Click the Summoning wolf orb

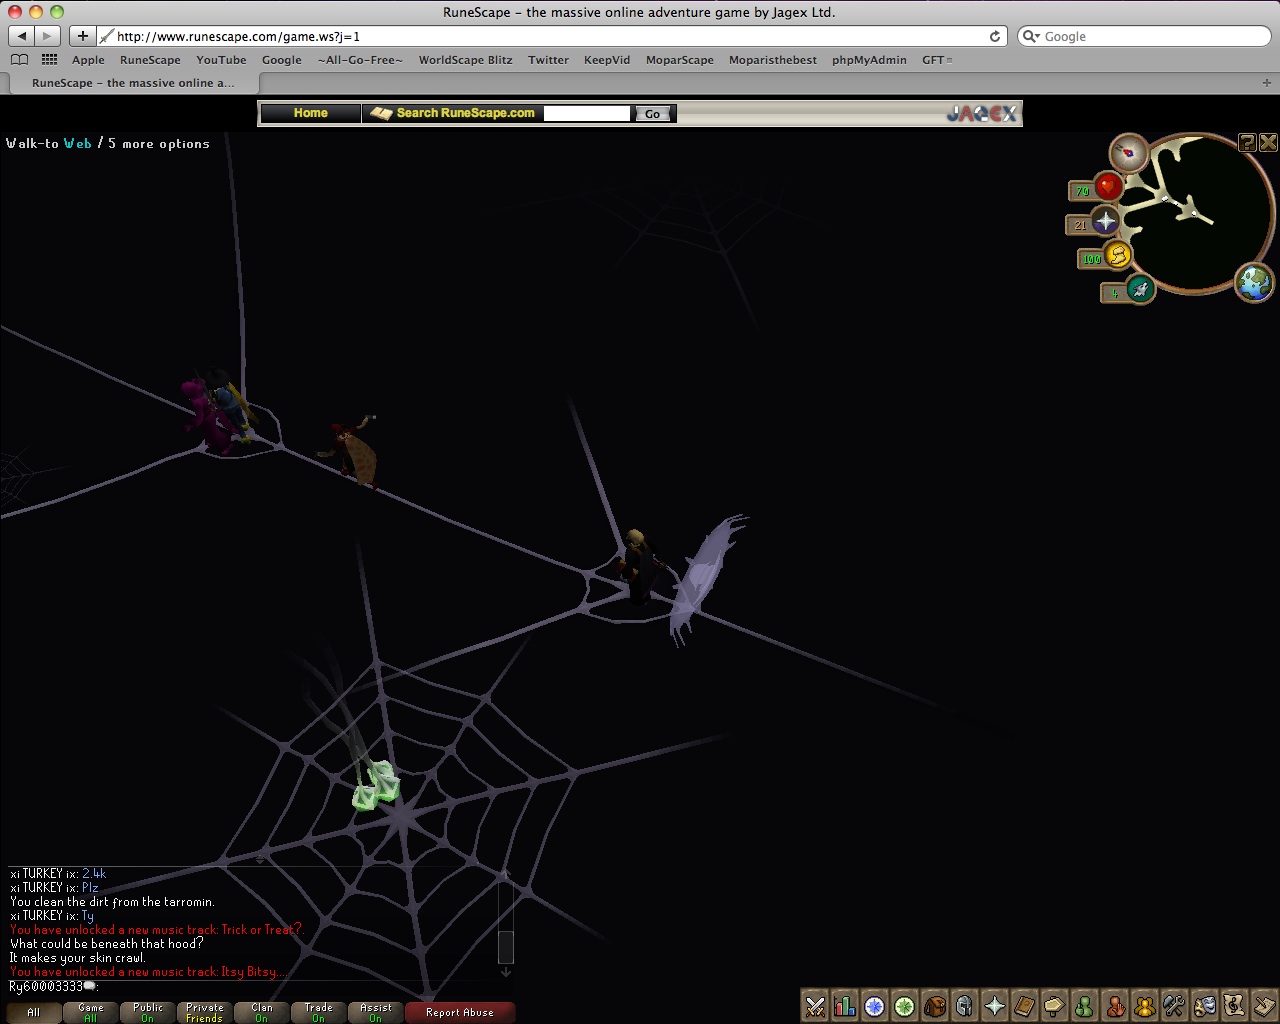[x=1140, y=290]
